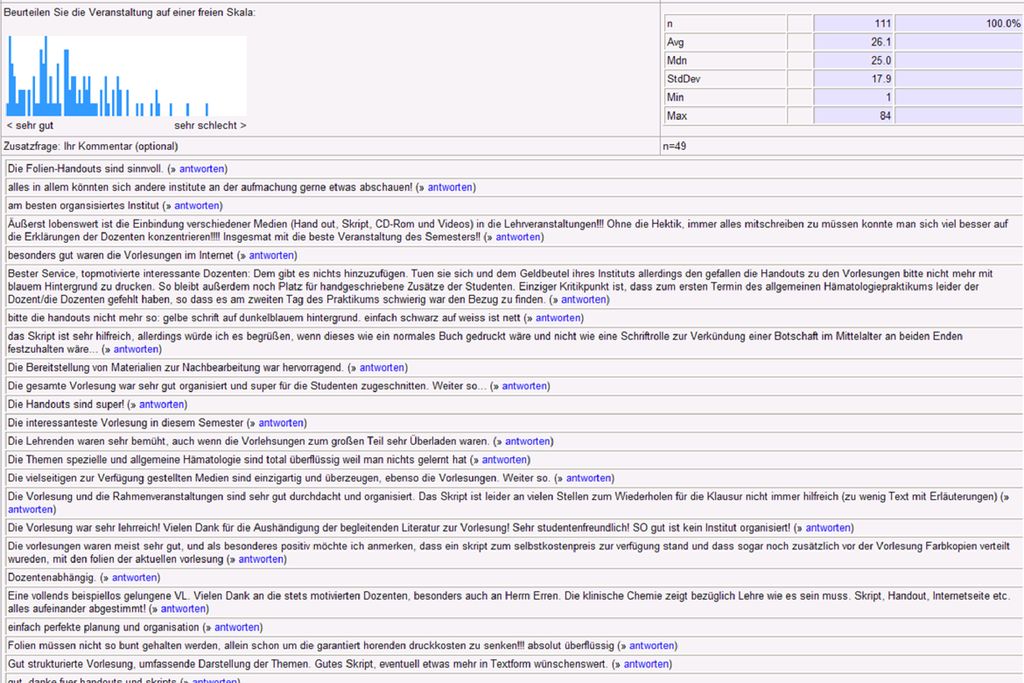Reply to 'Gut strukturierte Vorlesung' comment
The height and width of the screenshot is (683, 1024).
tap(646, 663)
